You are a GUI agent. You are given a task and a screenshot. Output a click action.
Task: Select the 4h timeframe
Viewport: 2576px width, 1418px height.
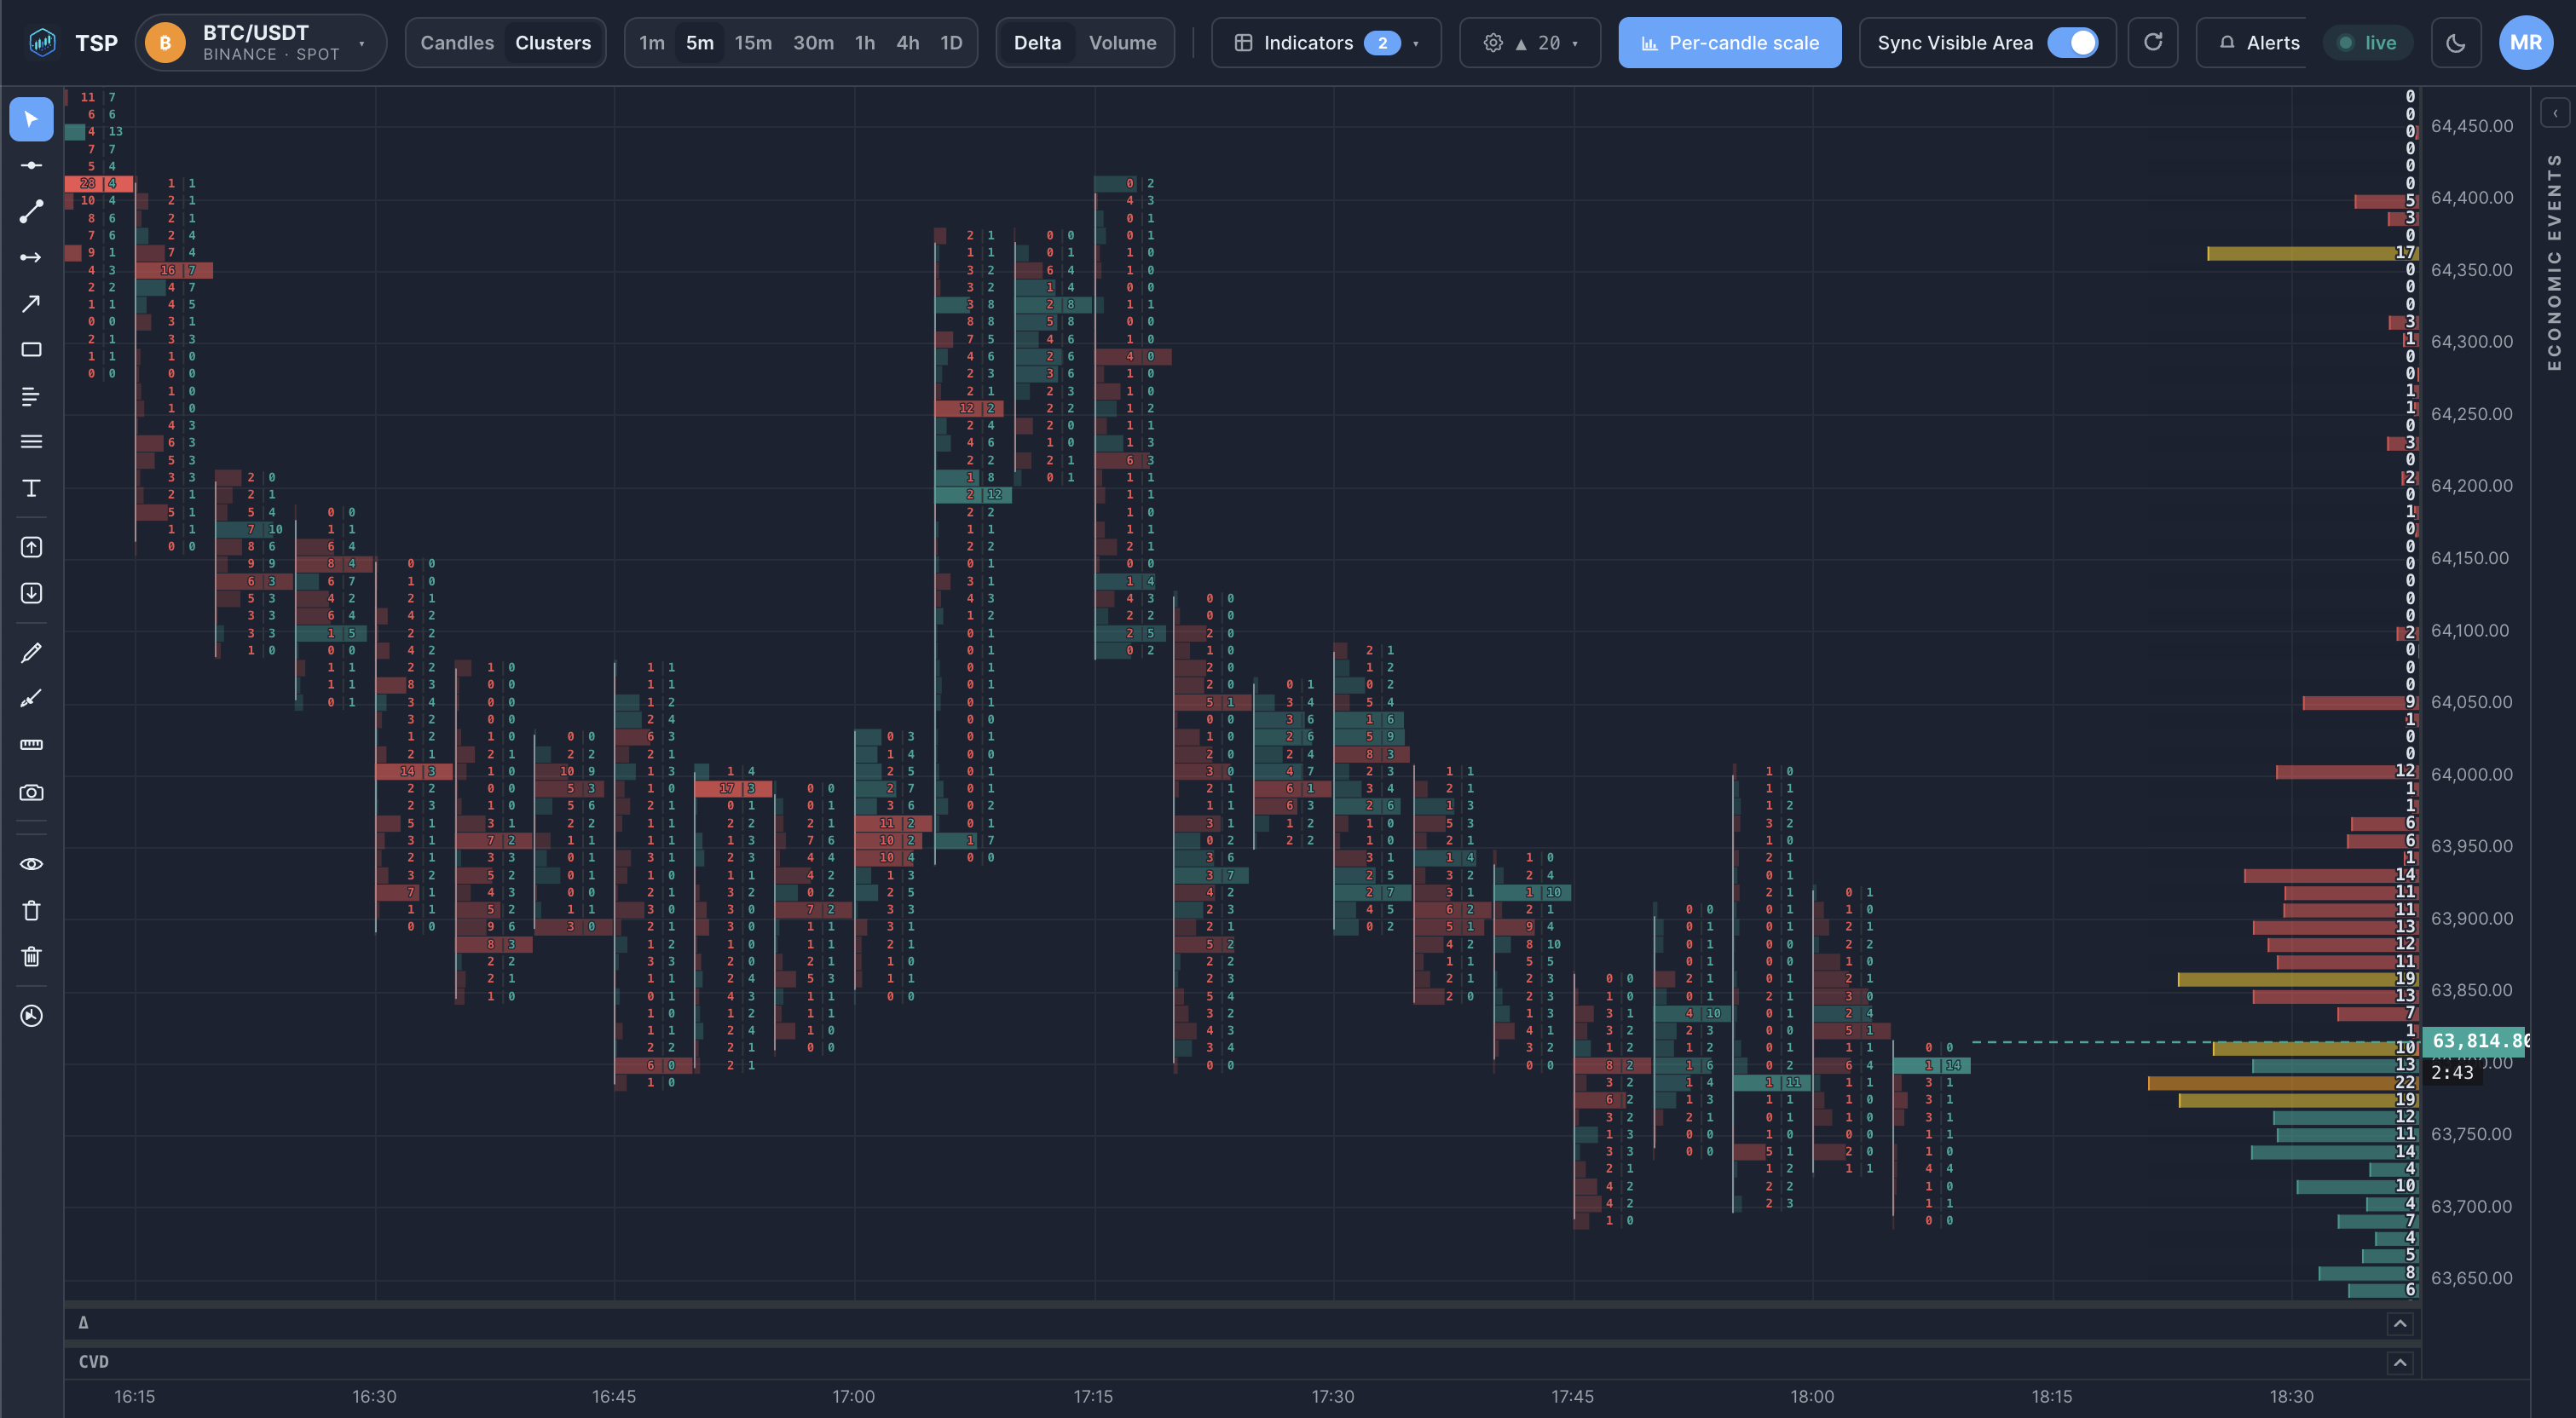(907, 43)
